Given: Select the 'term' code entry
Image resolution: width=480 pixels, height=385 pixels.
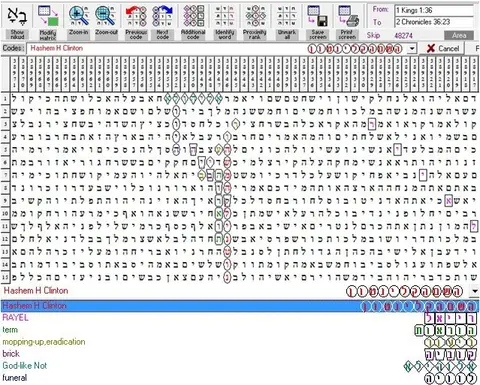Looking at the screenshot, I should click(240, 330).
